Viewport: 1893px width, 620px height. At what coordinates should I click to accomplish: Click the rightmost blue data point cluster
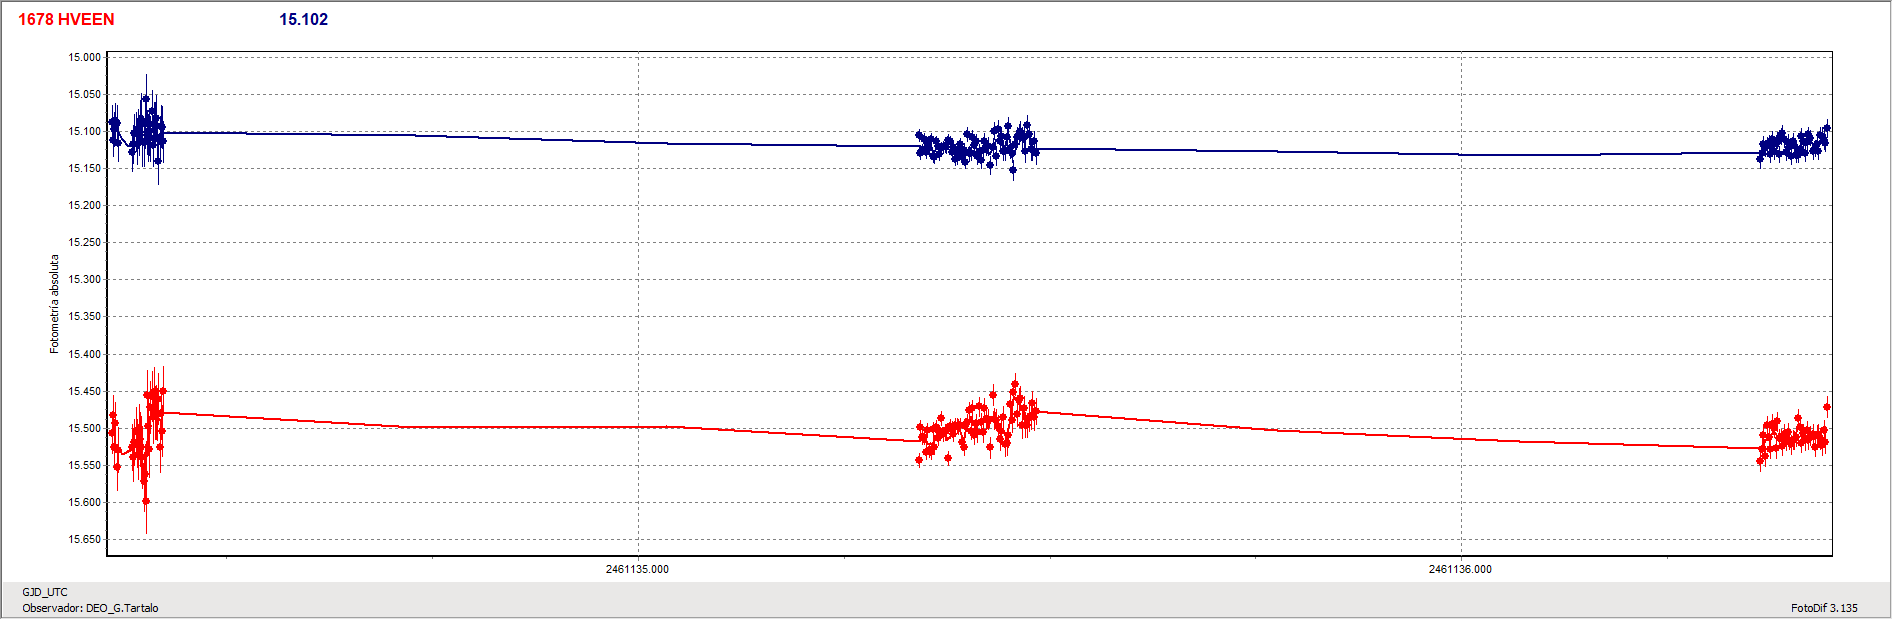1794,145
